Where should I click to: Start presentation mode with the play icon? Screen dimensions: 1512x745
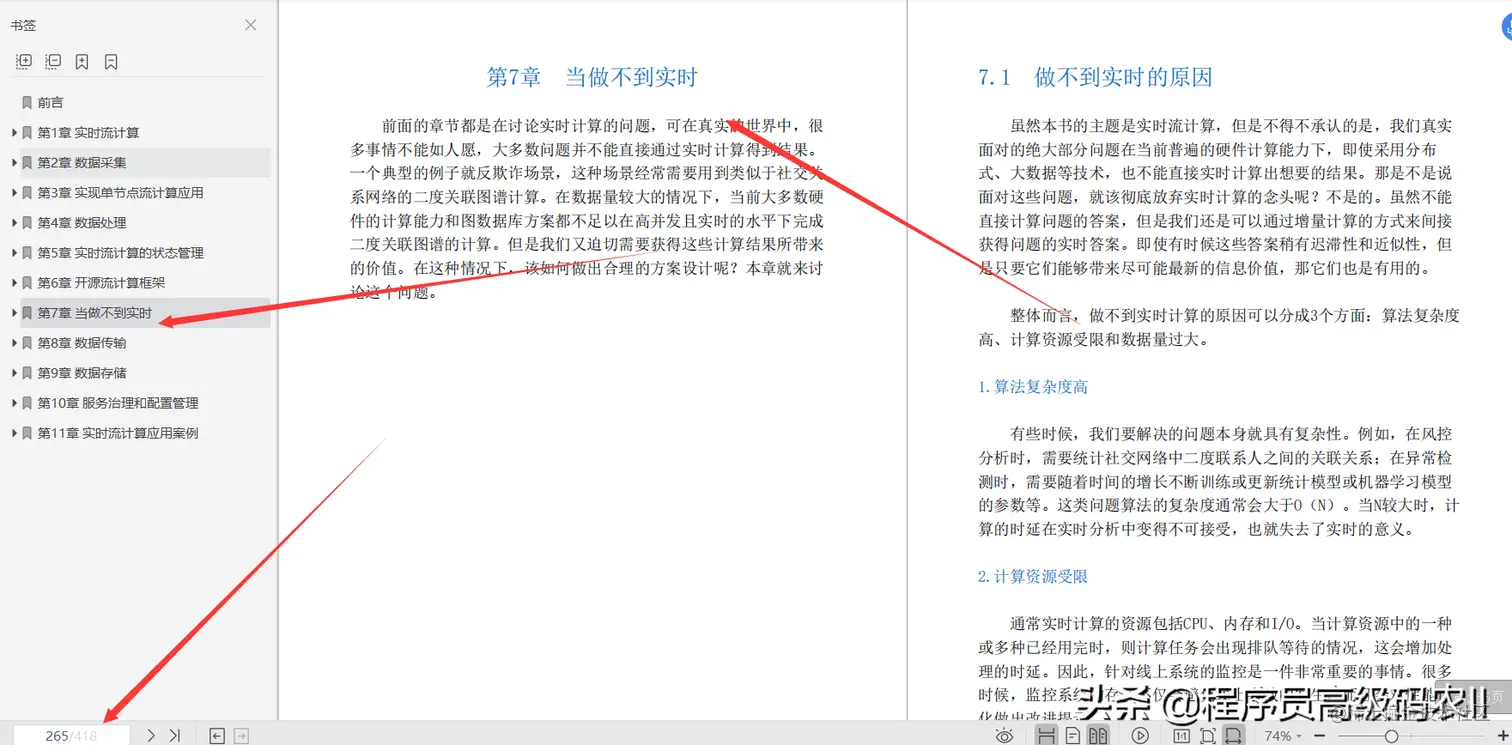pos(1139,735)
